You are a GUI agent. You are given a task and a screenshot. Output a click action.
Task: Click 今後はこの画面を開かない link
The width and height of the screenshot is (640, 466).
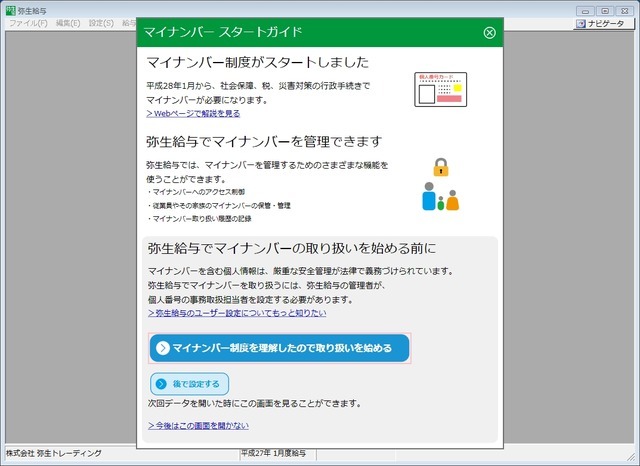pos(198,426)
